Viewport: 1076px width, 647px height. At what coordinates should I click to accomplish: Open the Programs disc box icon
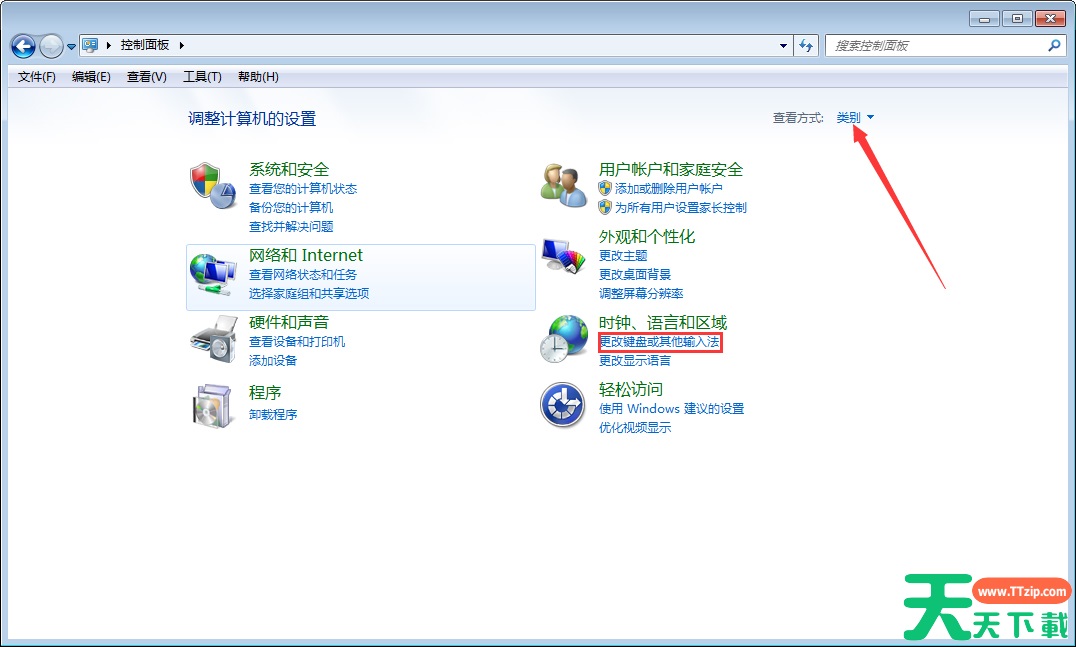click(212, 406)
